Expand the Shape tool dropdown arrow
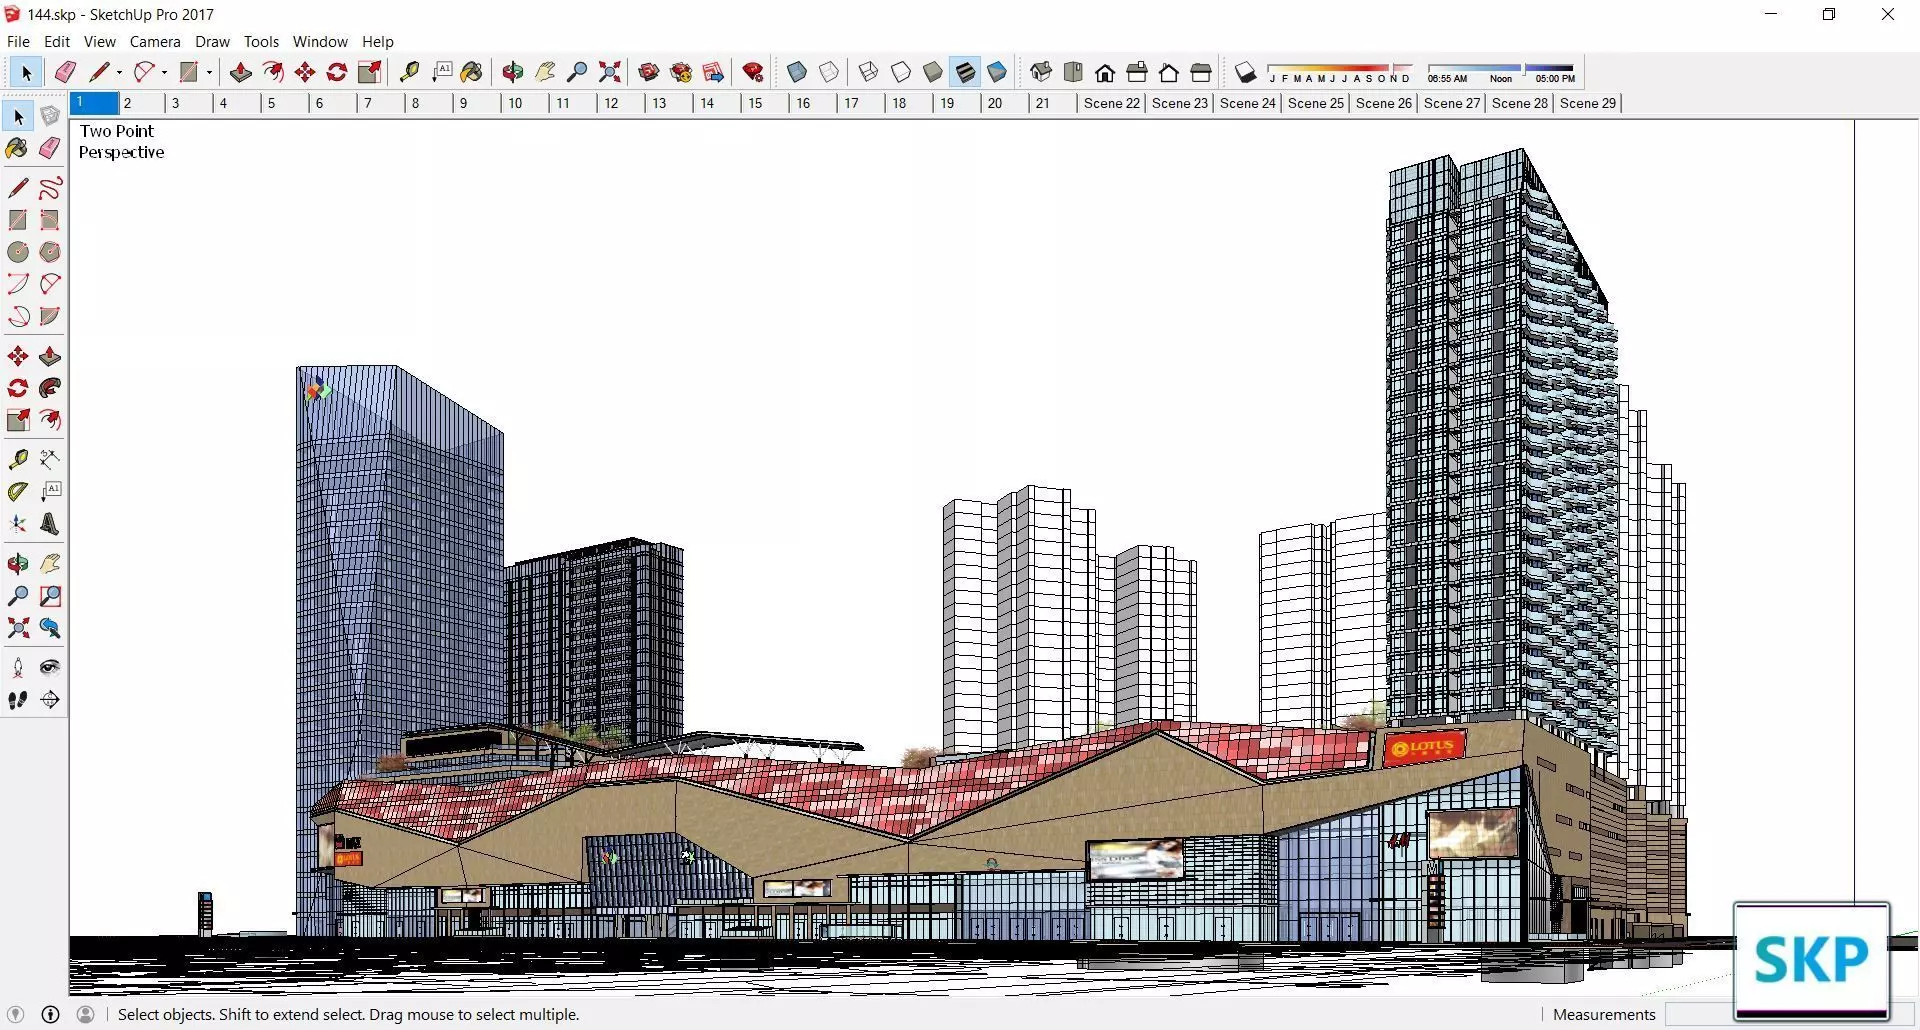This screenshot has height=1030, width=1920. (209, 72)
